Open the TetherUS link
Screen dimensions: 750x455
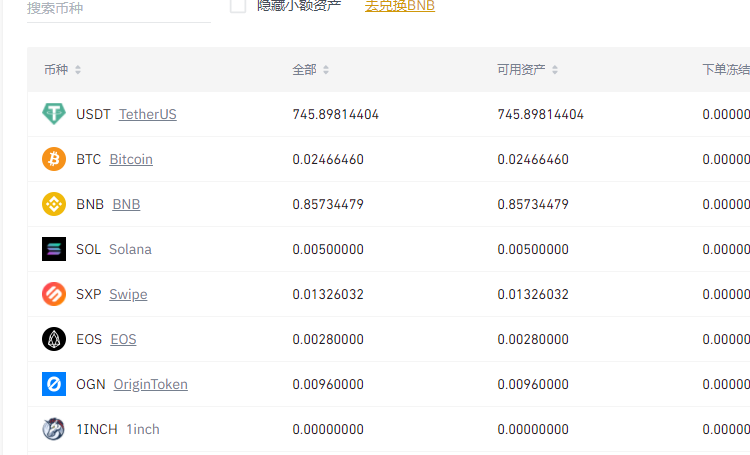148,114
